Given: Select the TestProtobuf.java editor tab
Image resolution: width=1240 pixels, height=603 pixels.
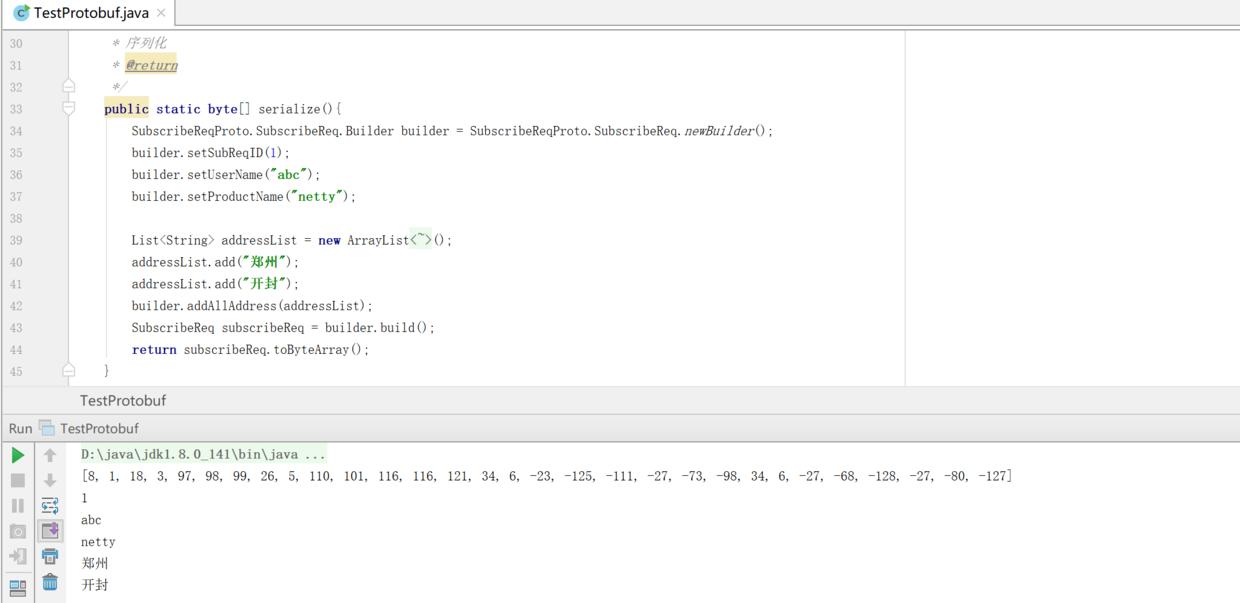Looking at the screenshot, I should coord(90,13).
